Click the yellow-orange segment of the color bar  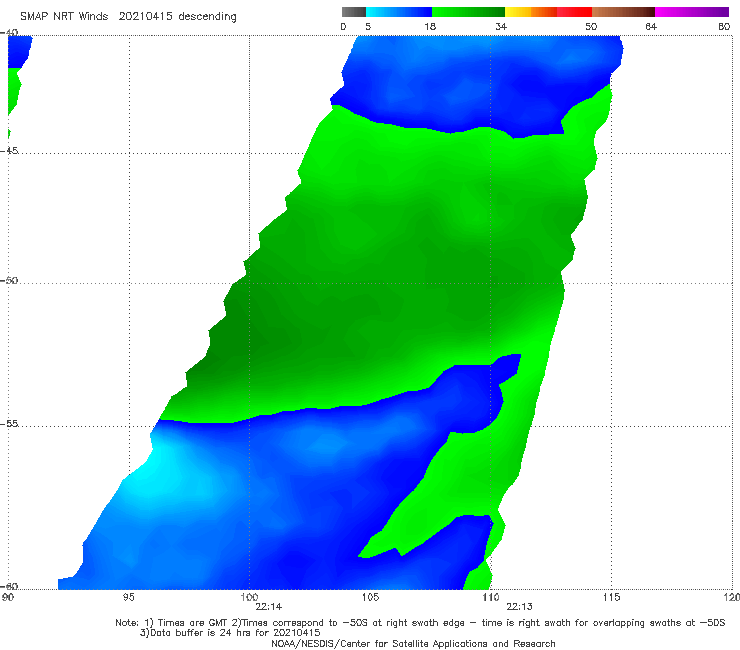pyautogui.click(x=531, y=12)
